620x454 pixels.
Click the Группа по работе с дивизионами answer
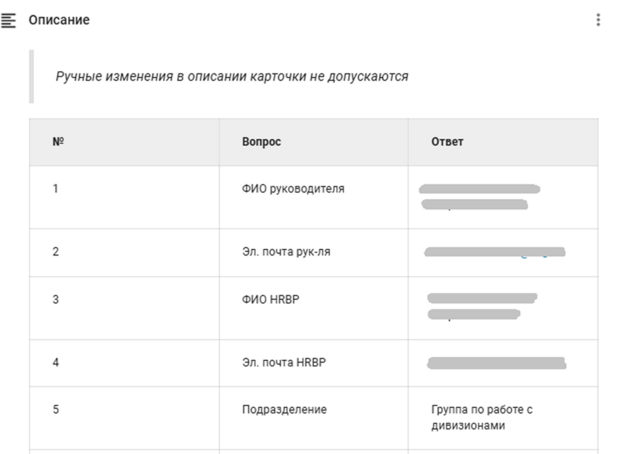click(482, 417)
